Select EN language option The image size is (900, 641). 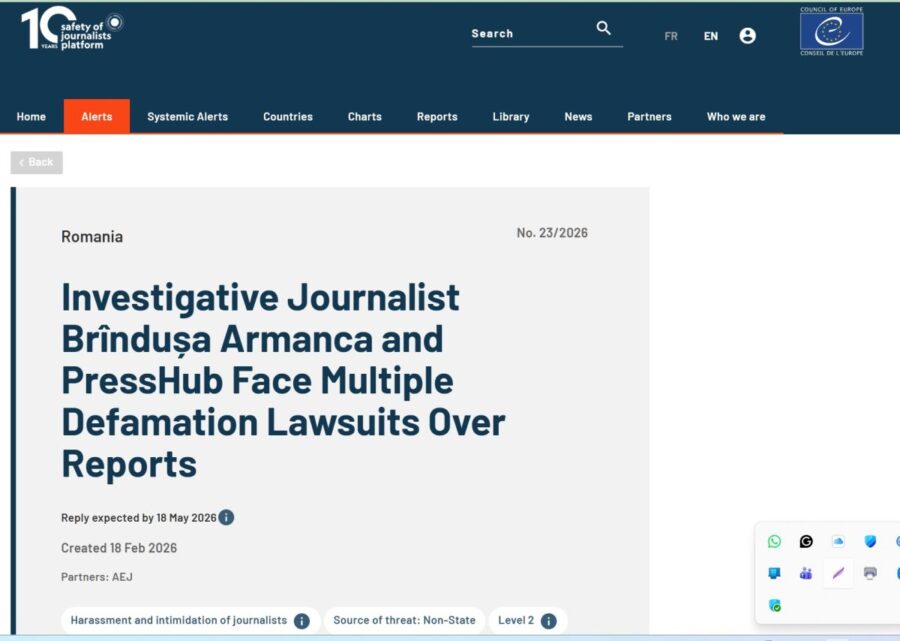pyautogui.click(x=711, y=36)
